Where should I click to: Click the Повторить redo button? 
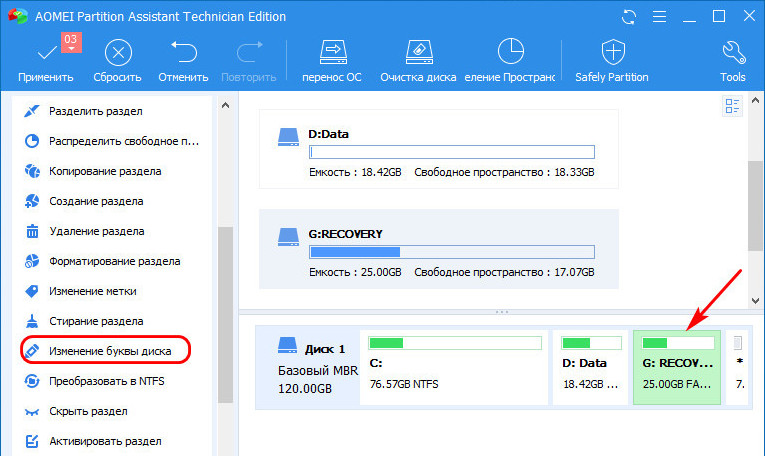[249, 61]
